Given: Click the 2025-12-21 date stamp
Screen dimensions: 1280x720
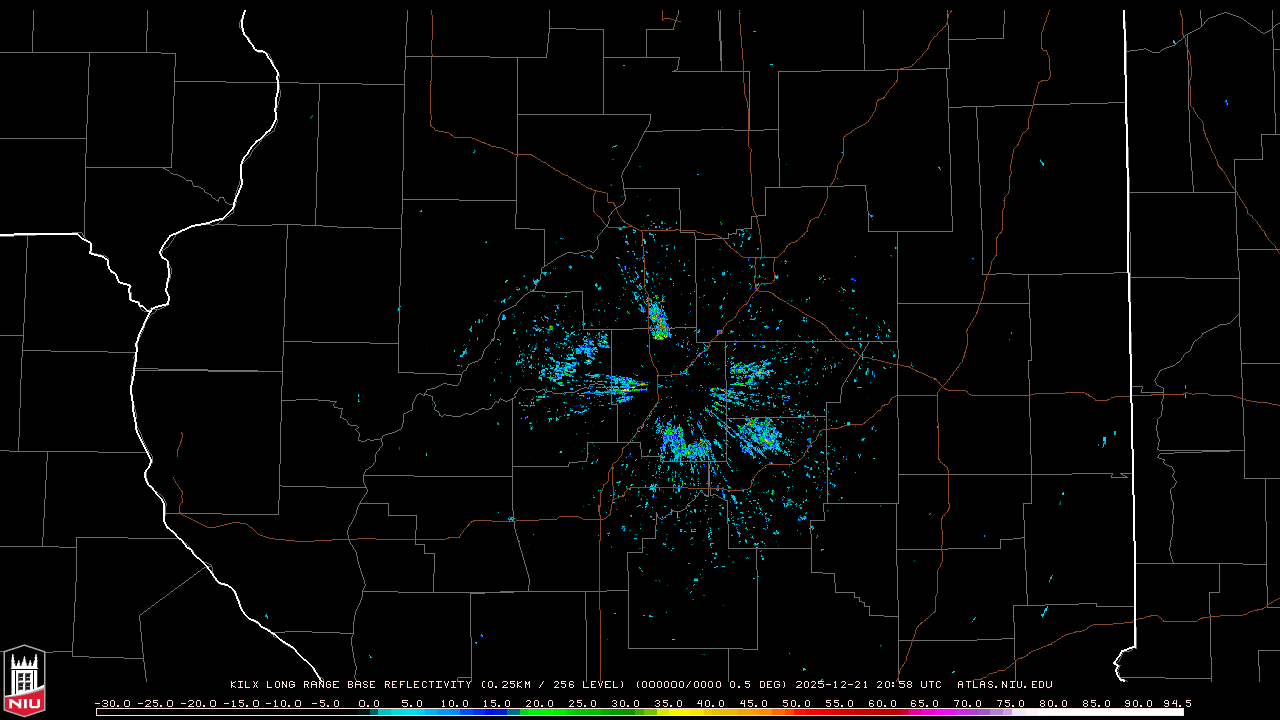Looking at the screenshot, I should pos(832,685).
